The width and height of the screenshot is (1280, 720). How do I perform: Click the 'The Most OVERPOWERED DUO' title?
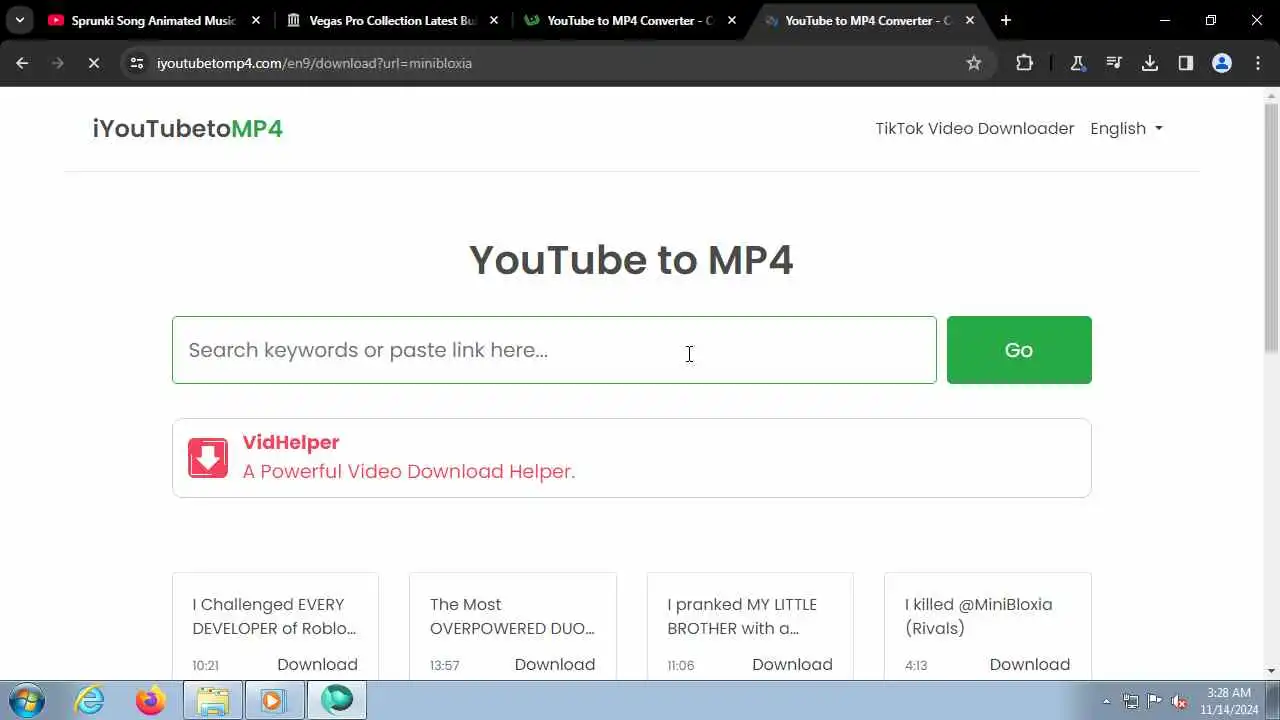click(512, 616)
